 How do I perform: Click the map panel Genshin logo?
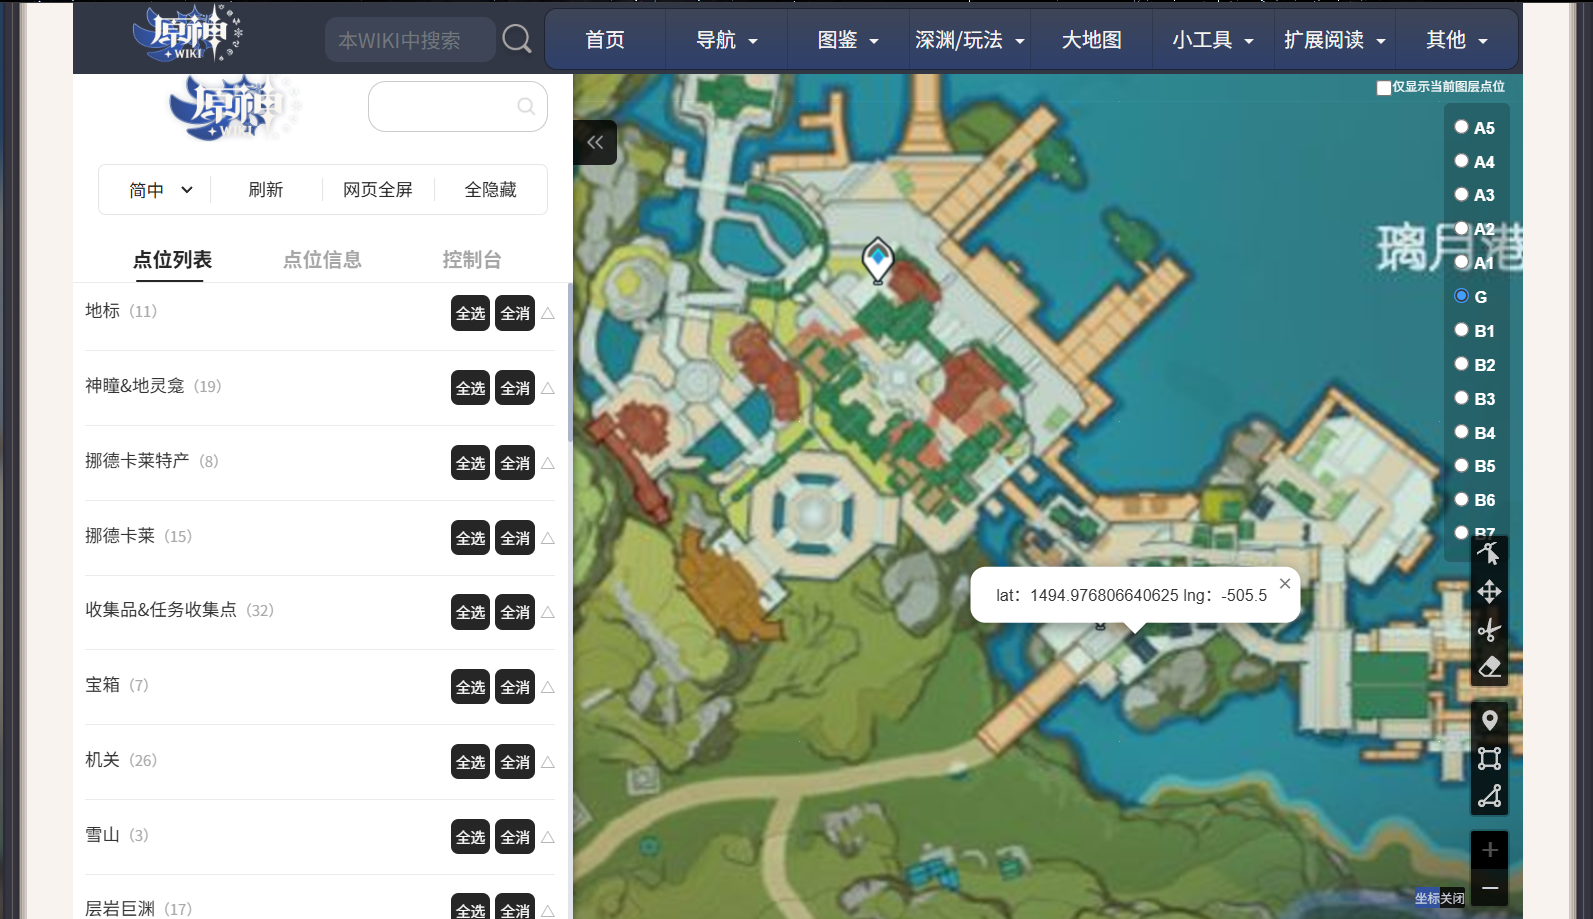pyautogui.click(x=235, y=107)
